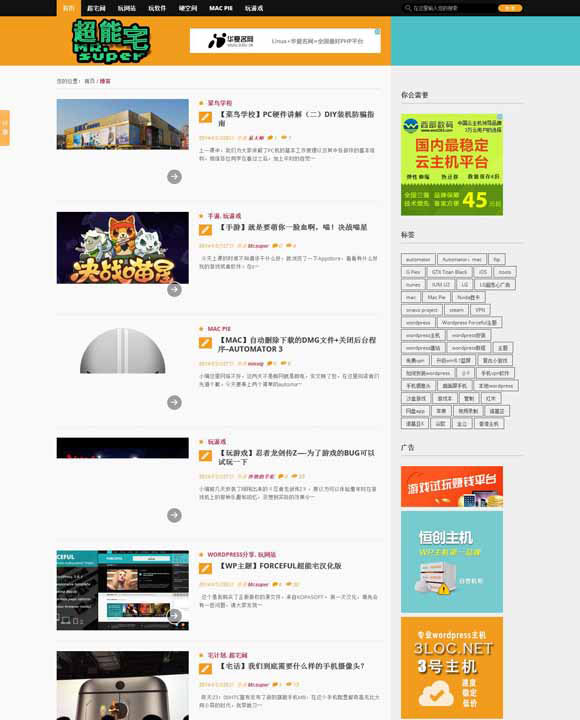Open the 【WP主题】FORCEFUL超能宅汉化版 post title
This screenshot has width=580, height=720.
pos(280,566)
